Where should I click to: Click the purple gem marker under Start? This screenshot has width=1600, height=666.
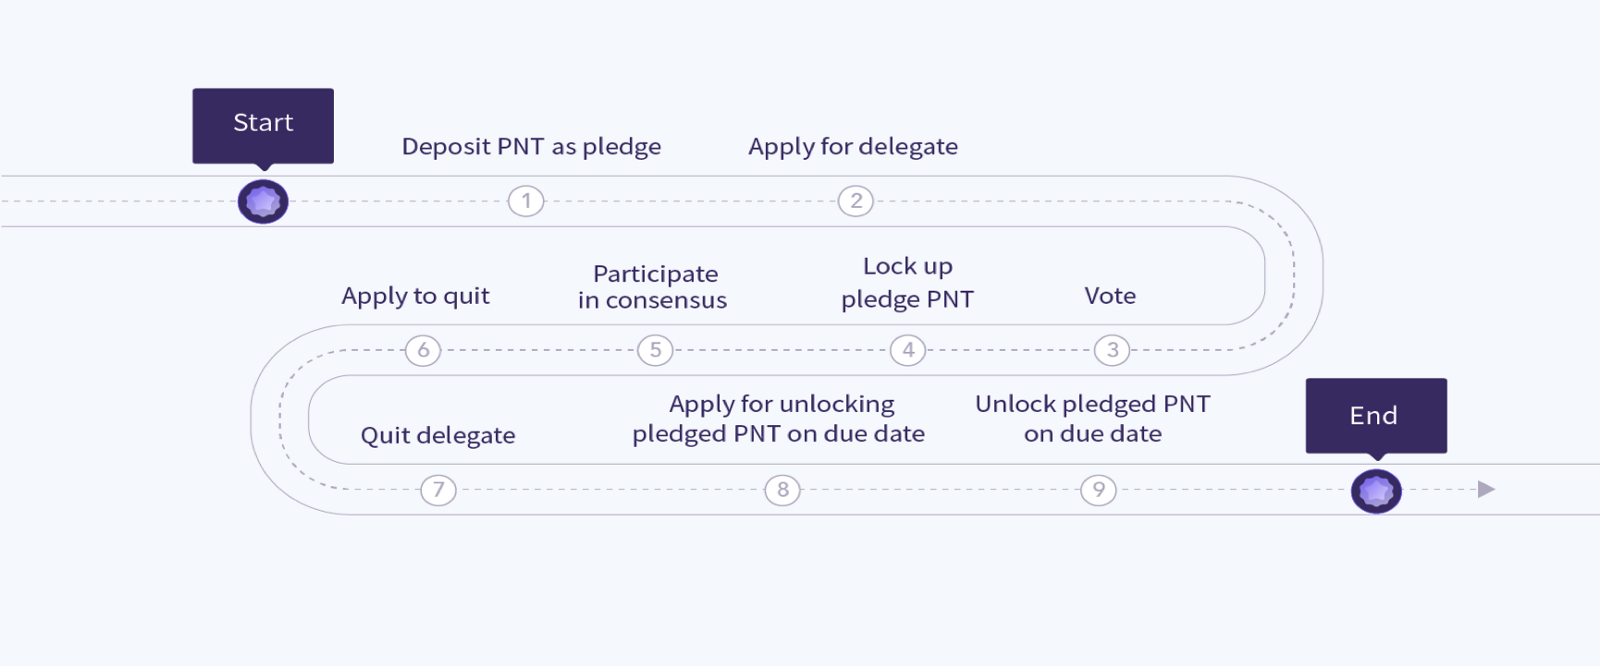(x=263, y=202)
